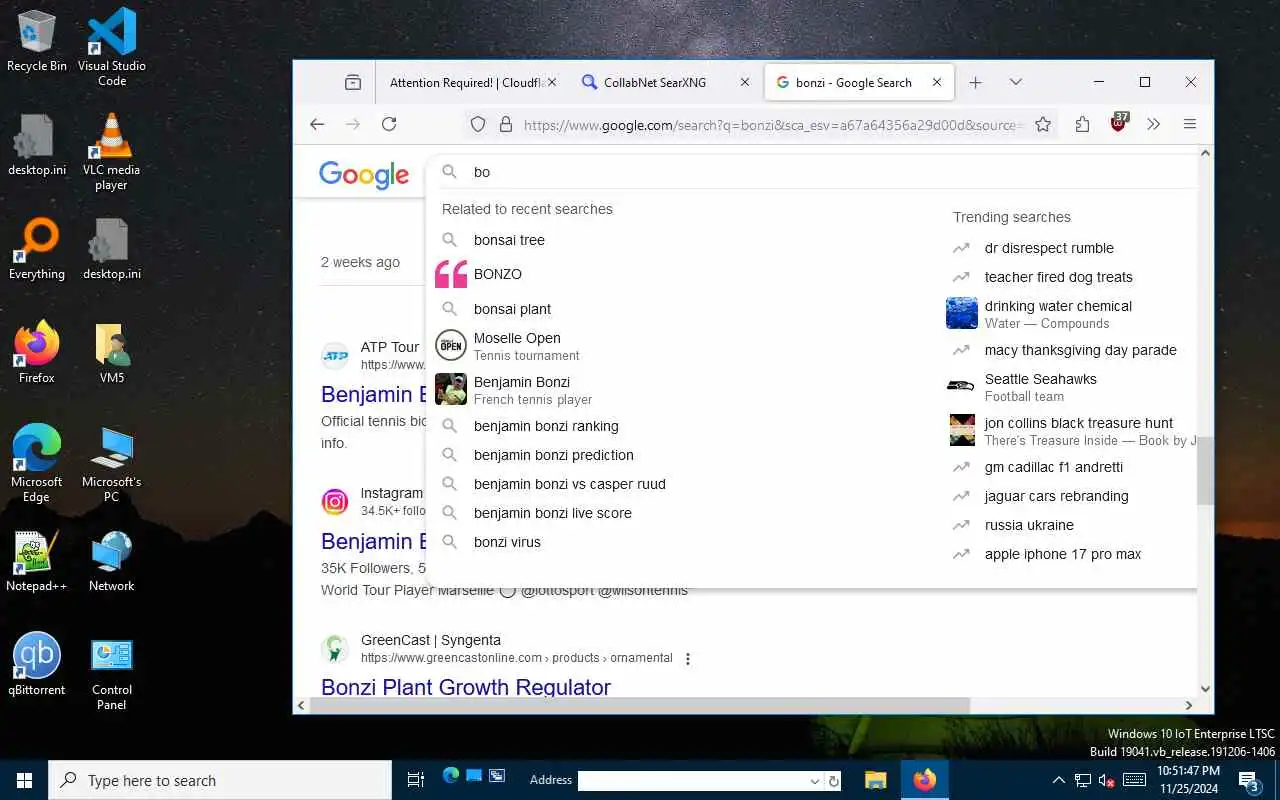Select trending 'macy thanksgiving day parade'
The height and width of the screenshot is (800, 1280).
click(x=1080, y=350)
